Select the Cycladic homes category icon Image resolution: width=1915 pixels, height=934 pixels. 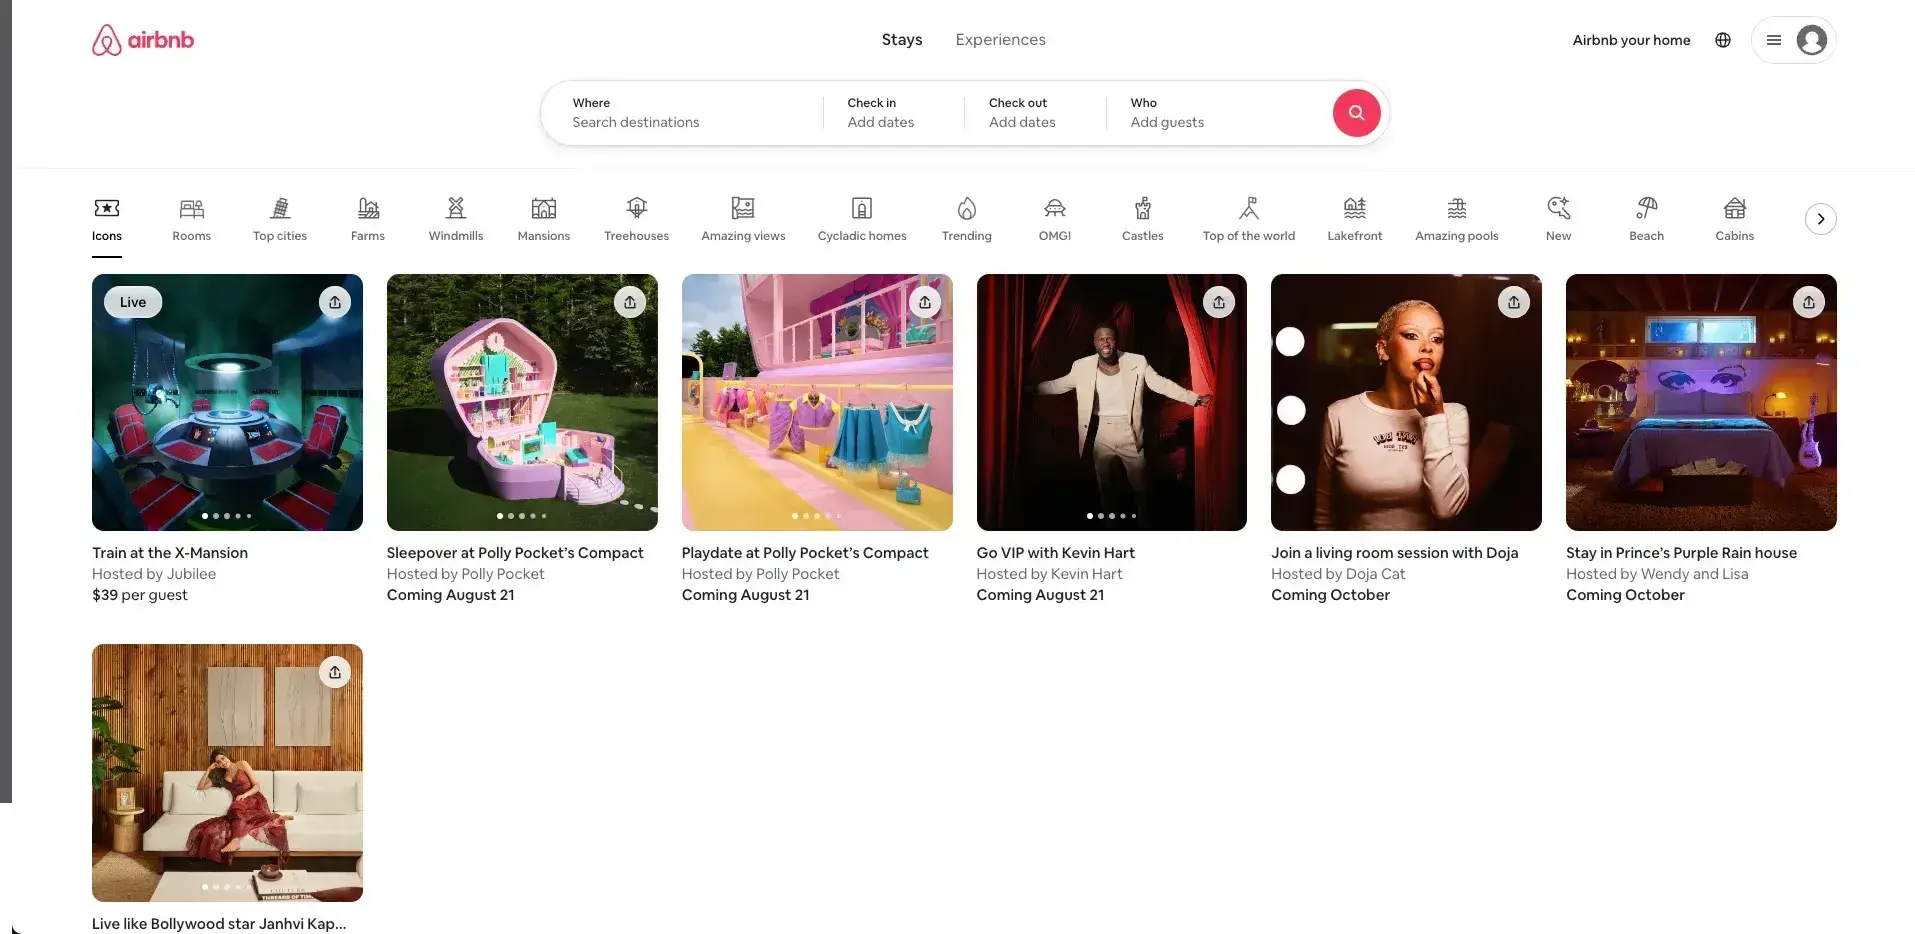862,219
